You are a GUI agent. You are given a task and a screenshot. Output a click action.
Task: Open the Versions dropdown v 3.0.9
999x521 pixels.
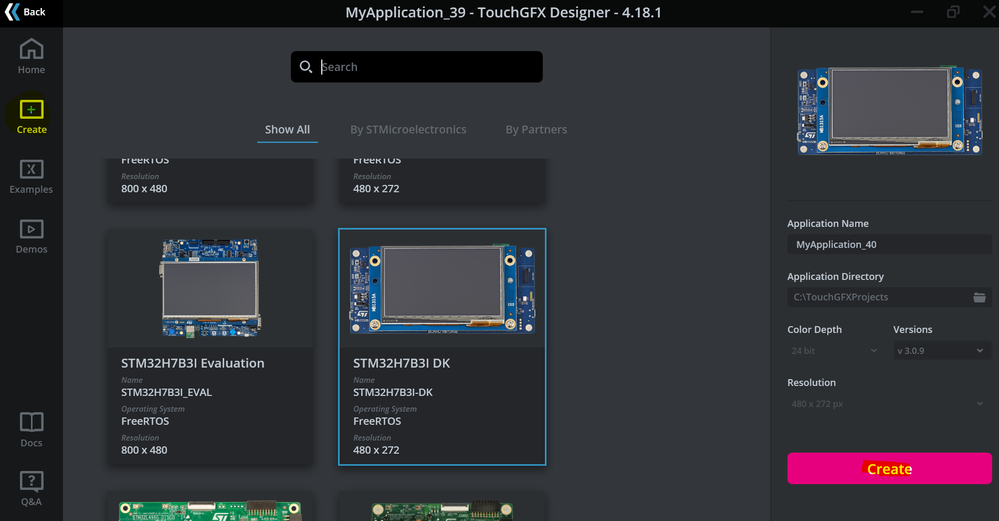(941, 351)
